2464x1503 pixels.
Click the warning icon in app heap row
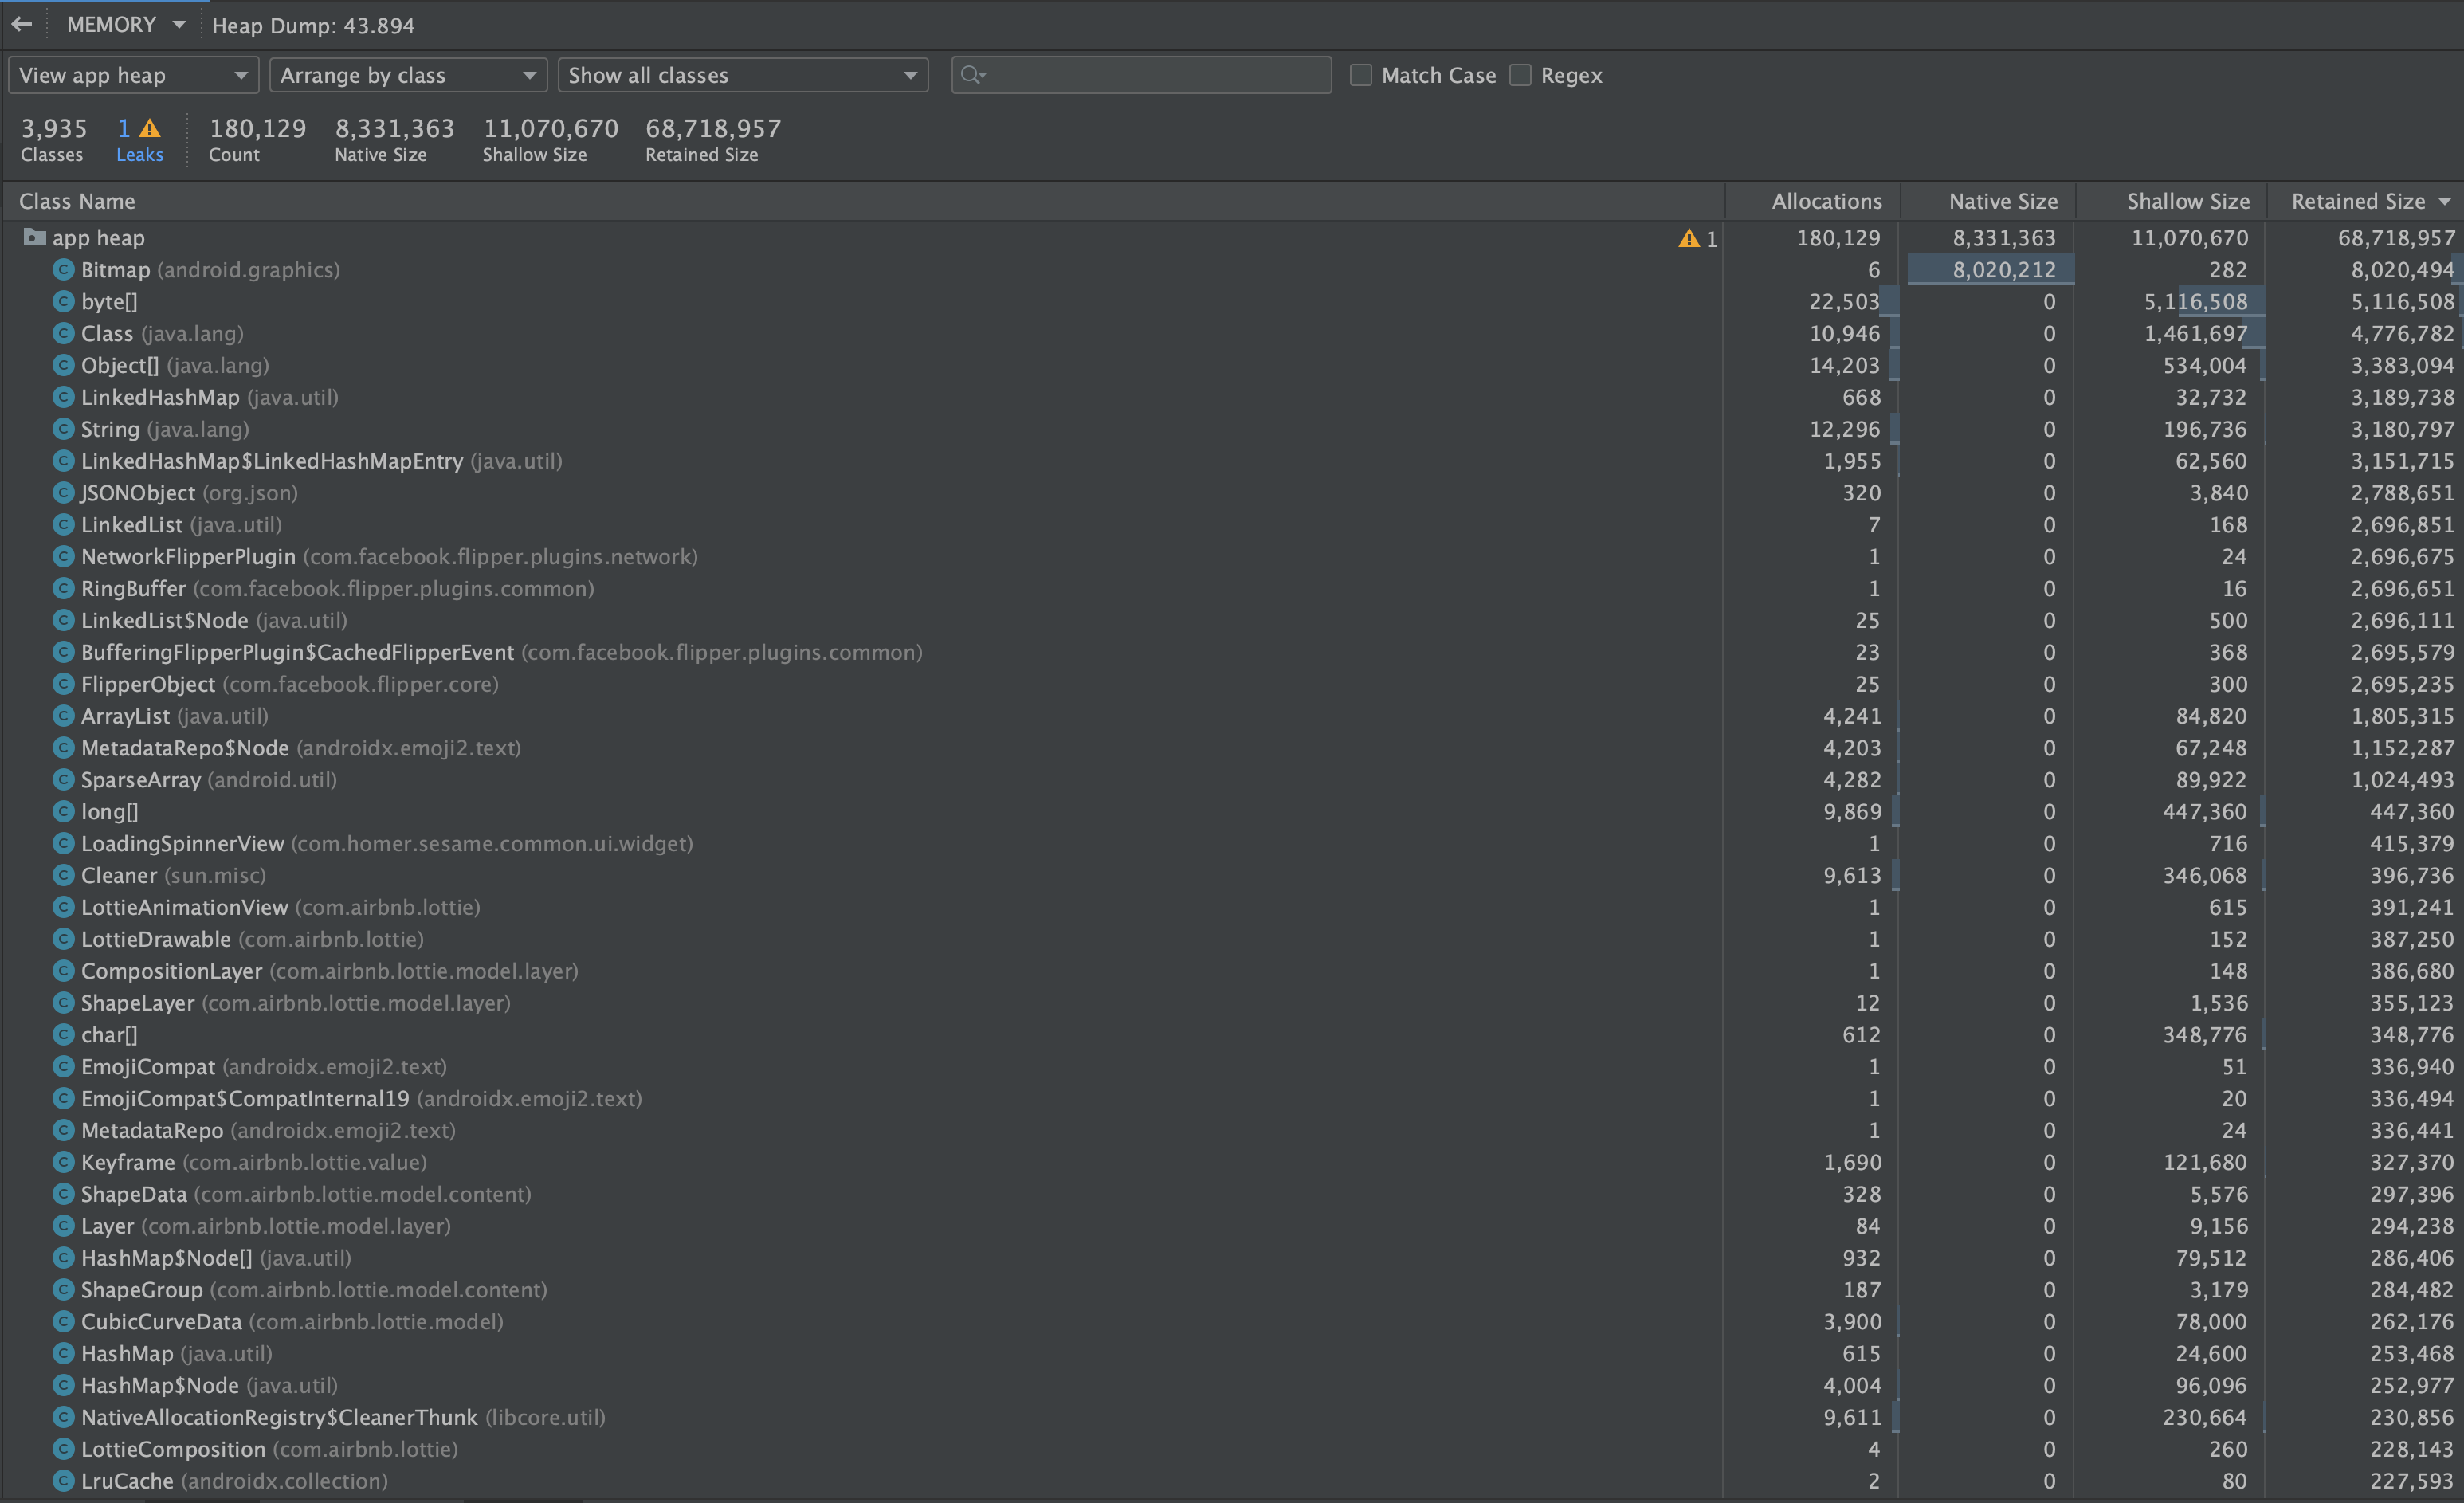[1688, 238]
